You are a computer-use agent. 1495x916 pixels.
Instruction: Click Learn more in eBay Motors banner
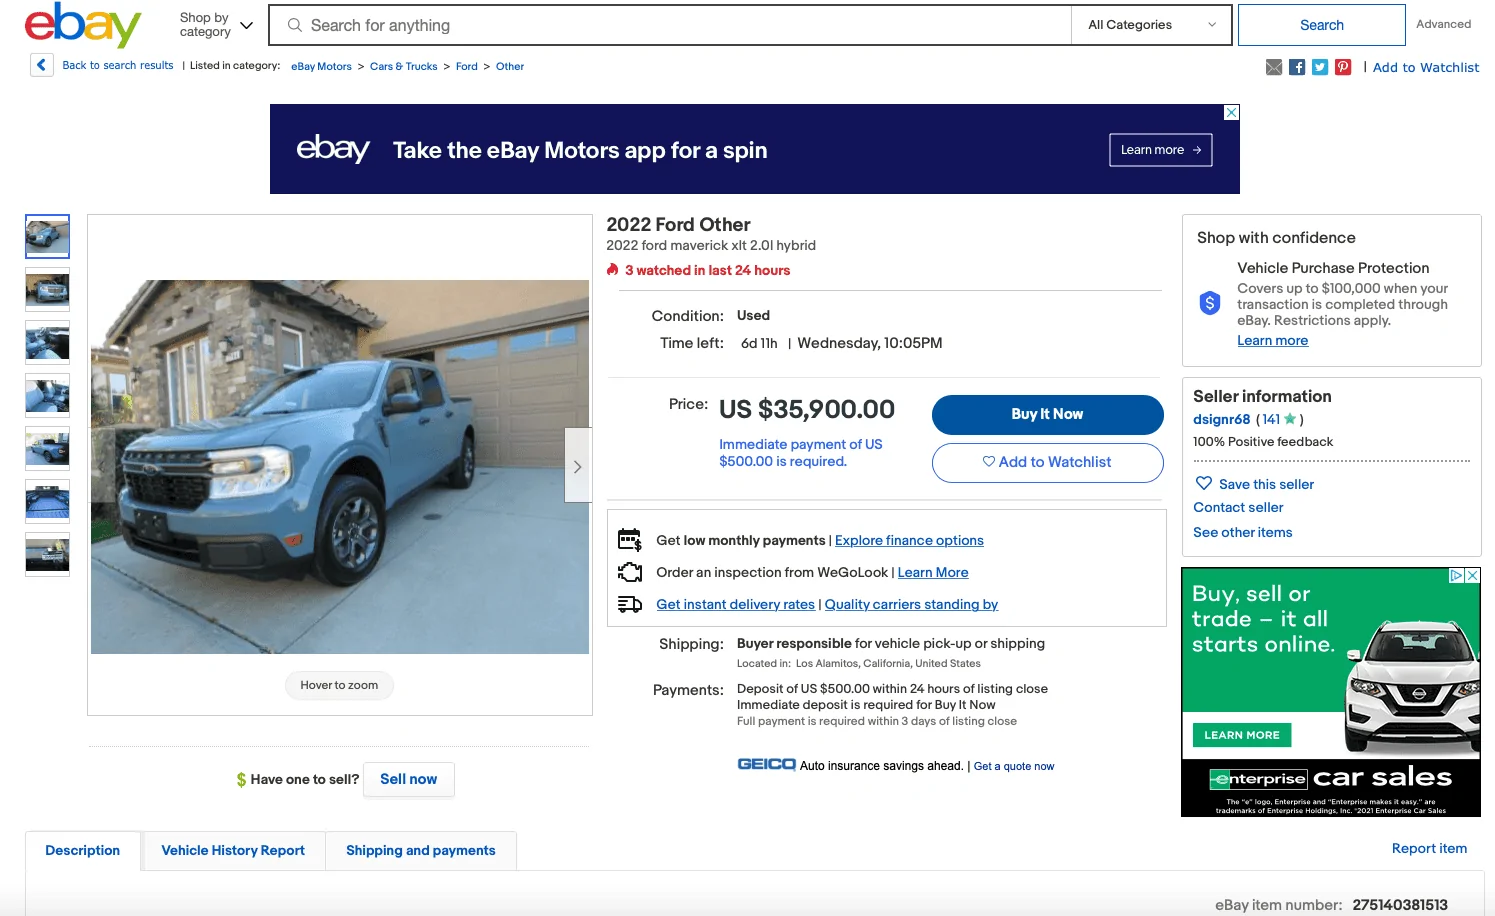[1160, 150]
